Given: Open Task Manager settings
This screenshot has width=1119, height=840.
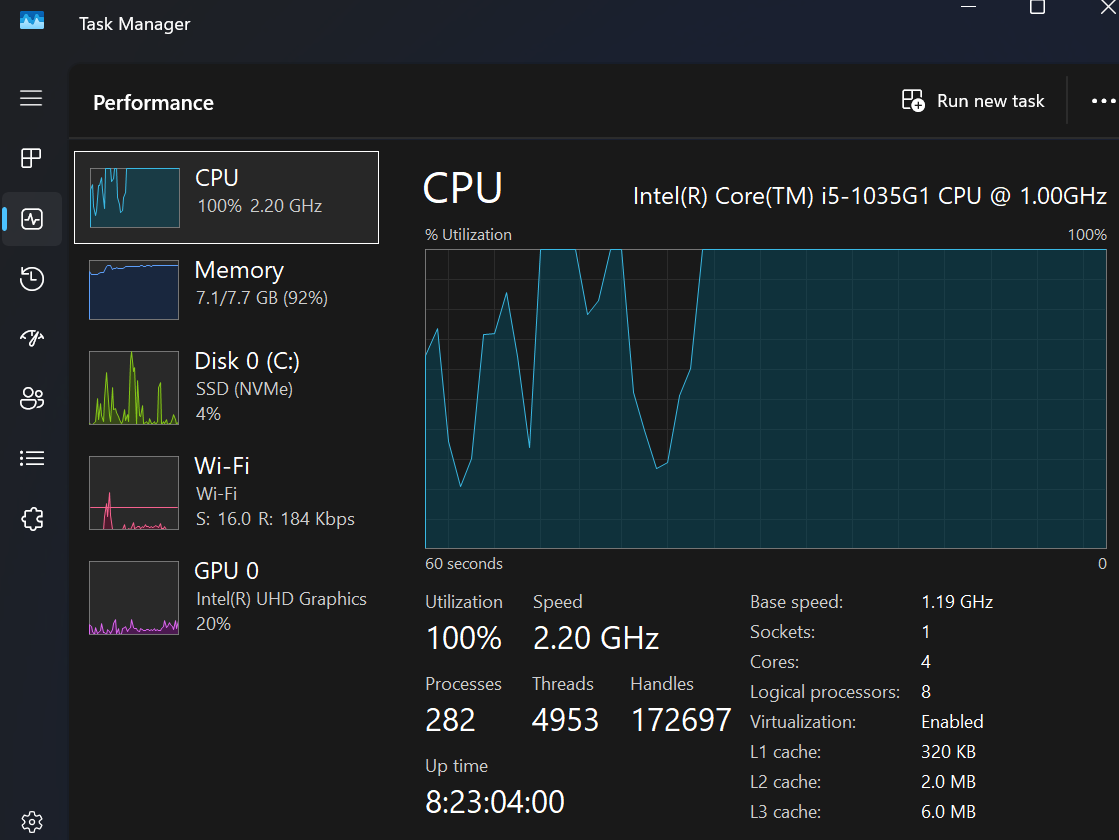Looking at the screenshot, I should (x=31, y=821).
